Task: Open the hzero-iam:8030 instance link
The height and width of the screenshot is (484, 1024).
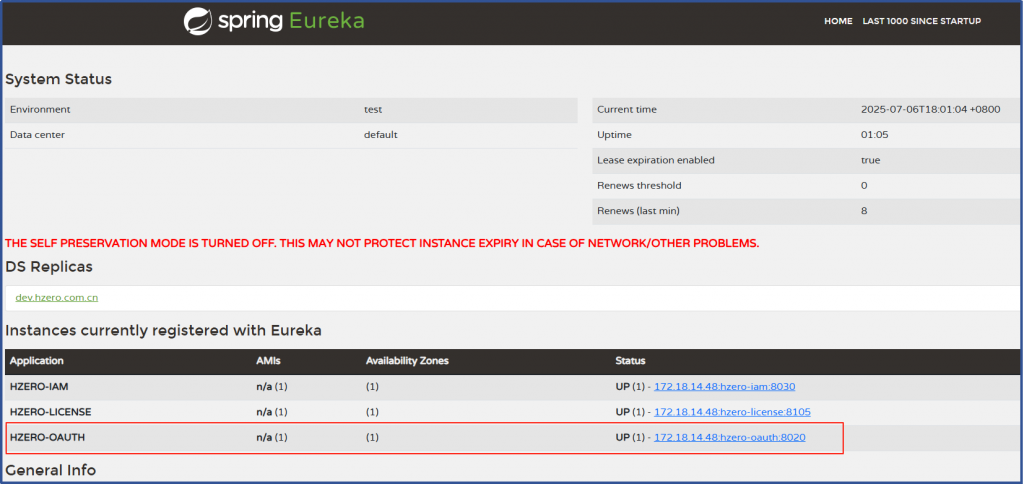Action: tap(724, 386)
